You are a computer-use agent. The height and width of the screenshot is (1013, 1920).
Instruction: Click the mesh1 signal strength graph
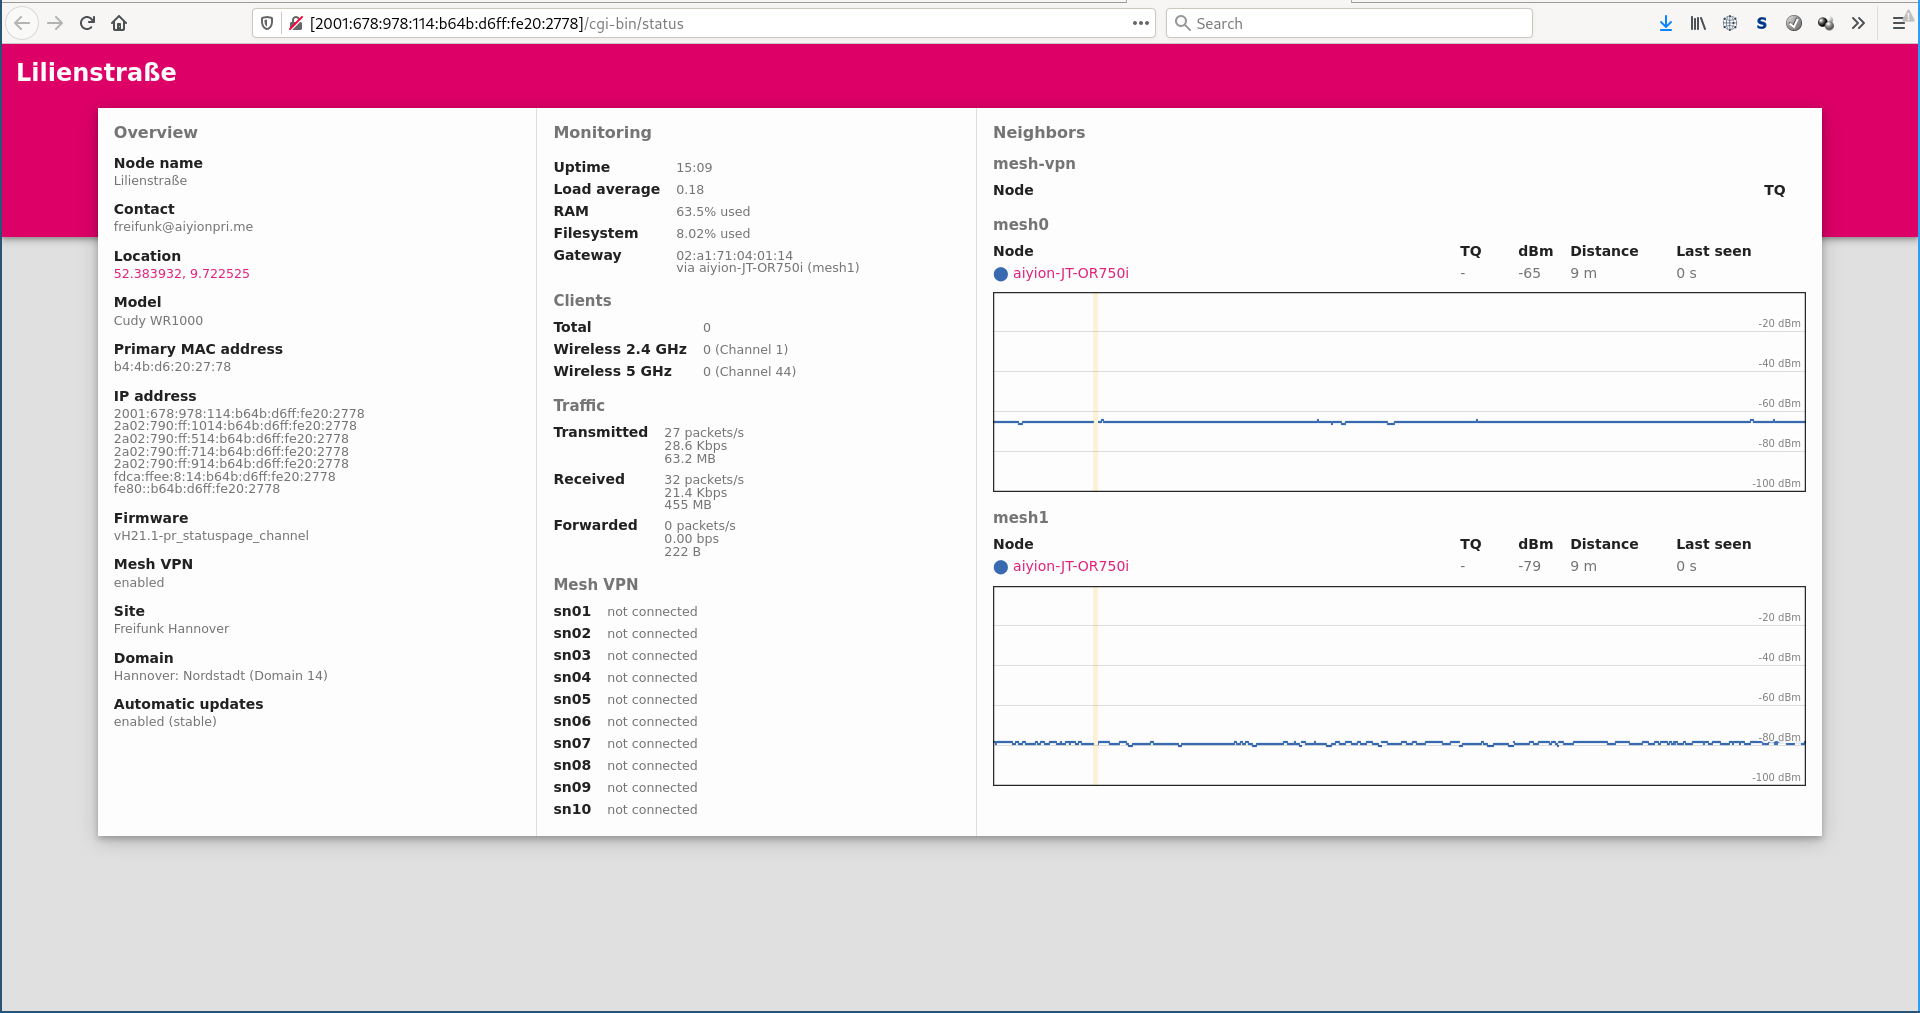click(1399, 686)
